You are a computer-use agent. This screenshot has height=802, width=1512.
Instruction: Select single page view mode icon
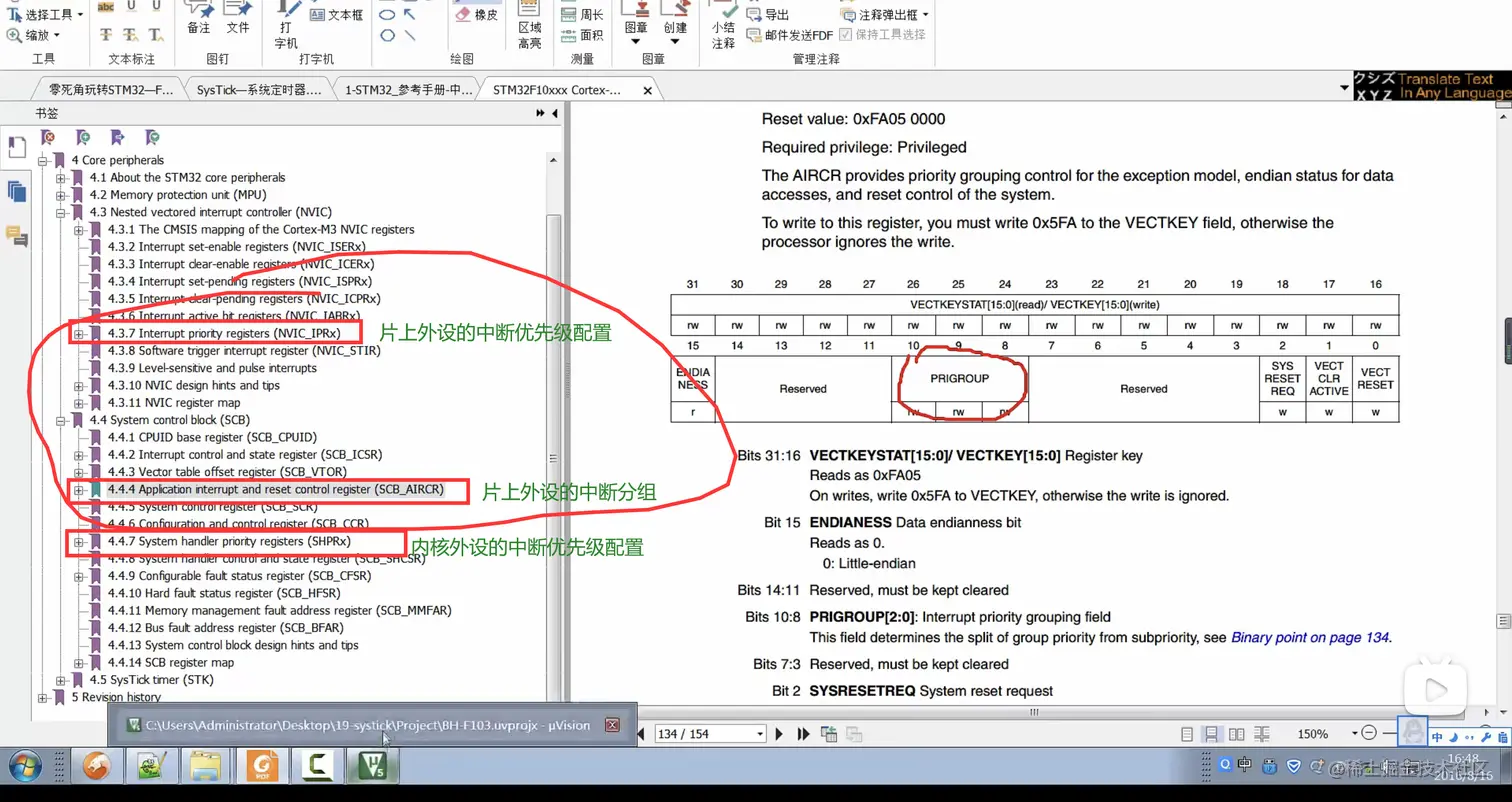tap(1187, 734)
